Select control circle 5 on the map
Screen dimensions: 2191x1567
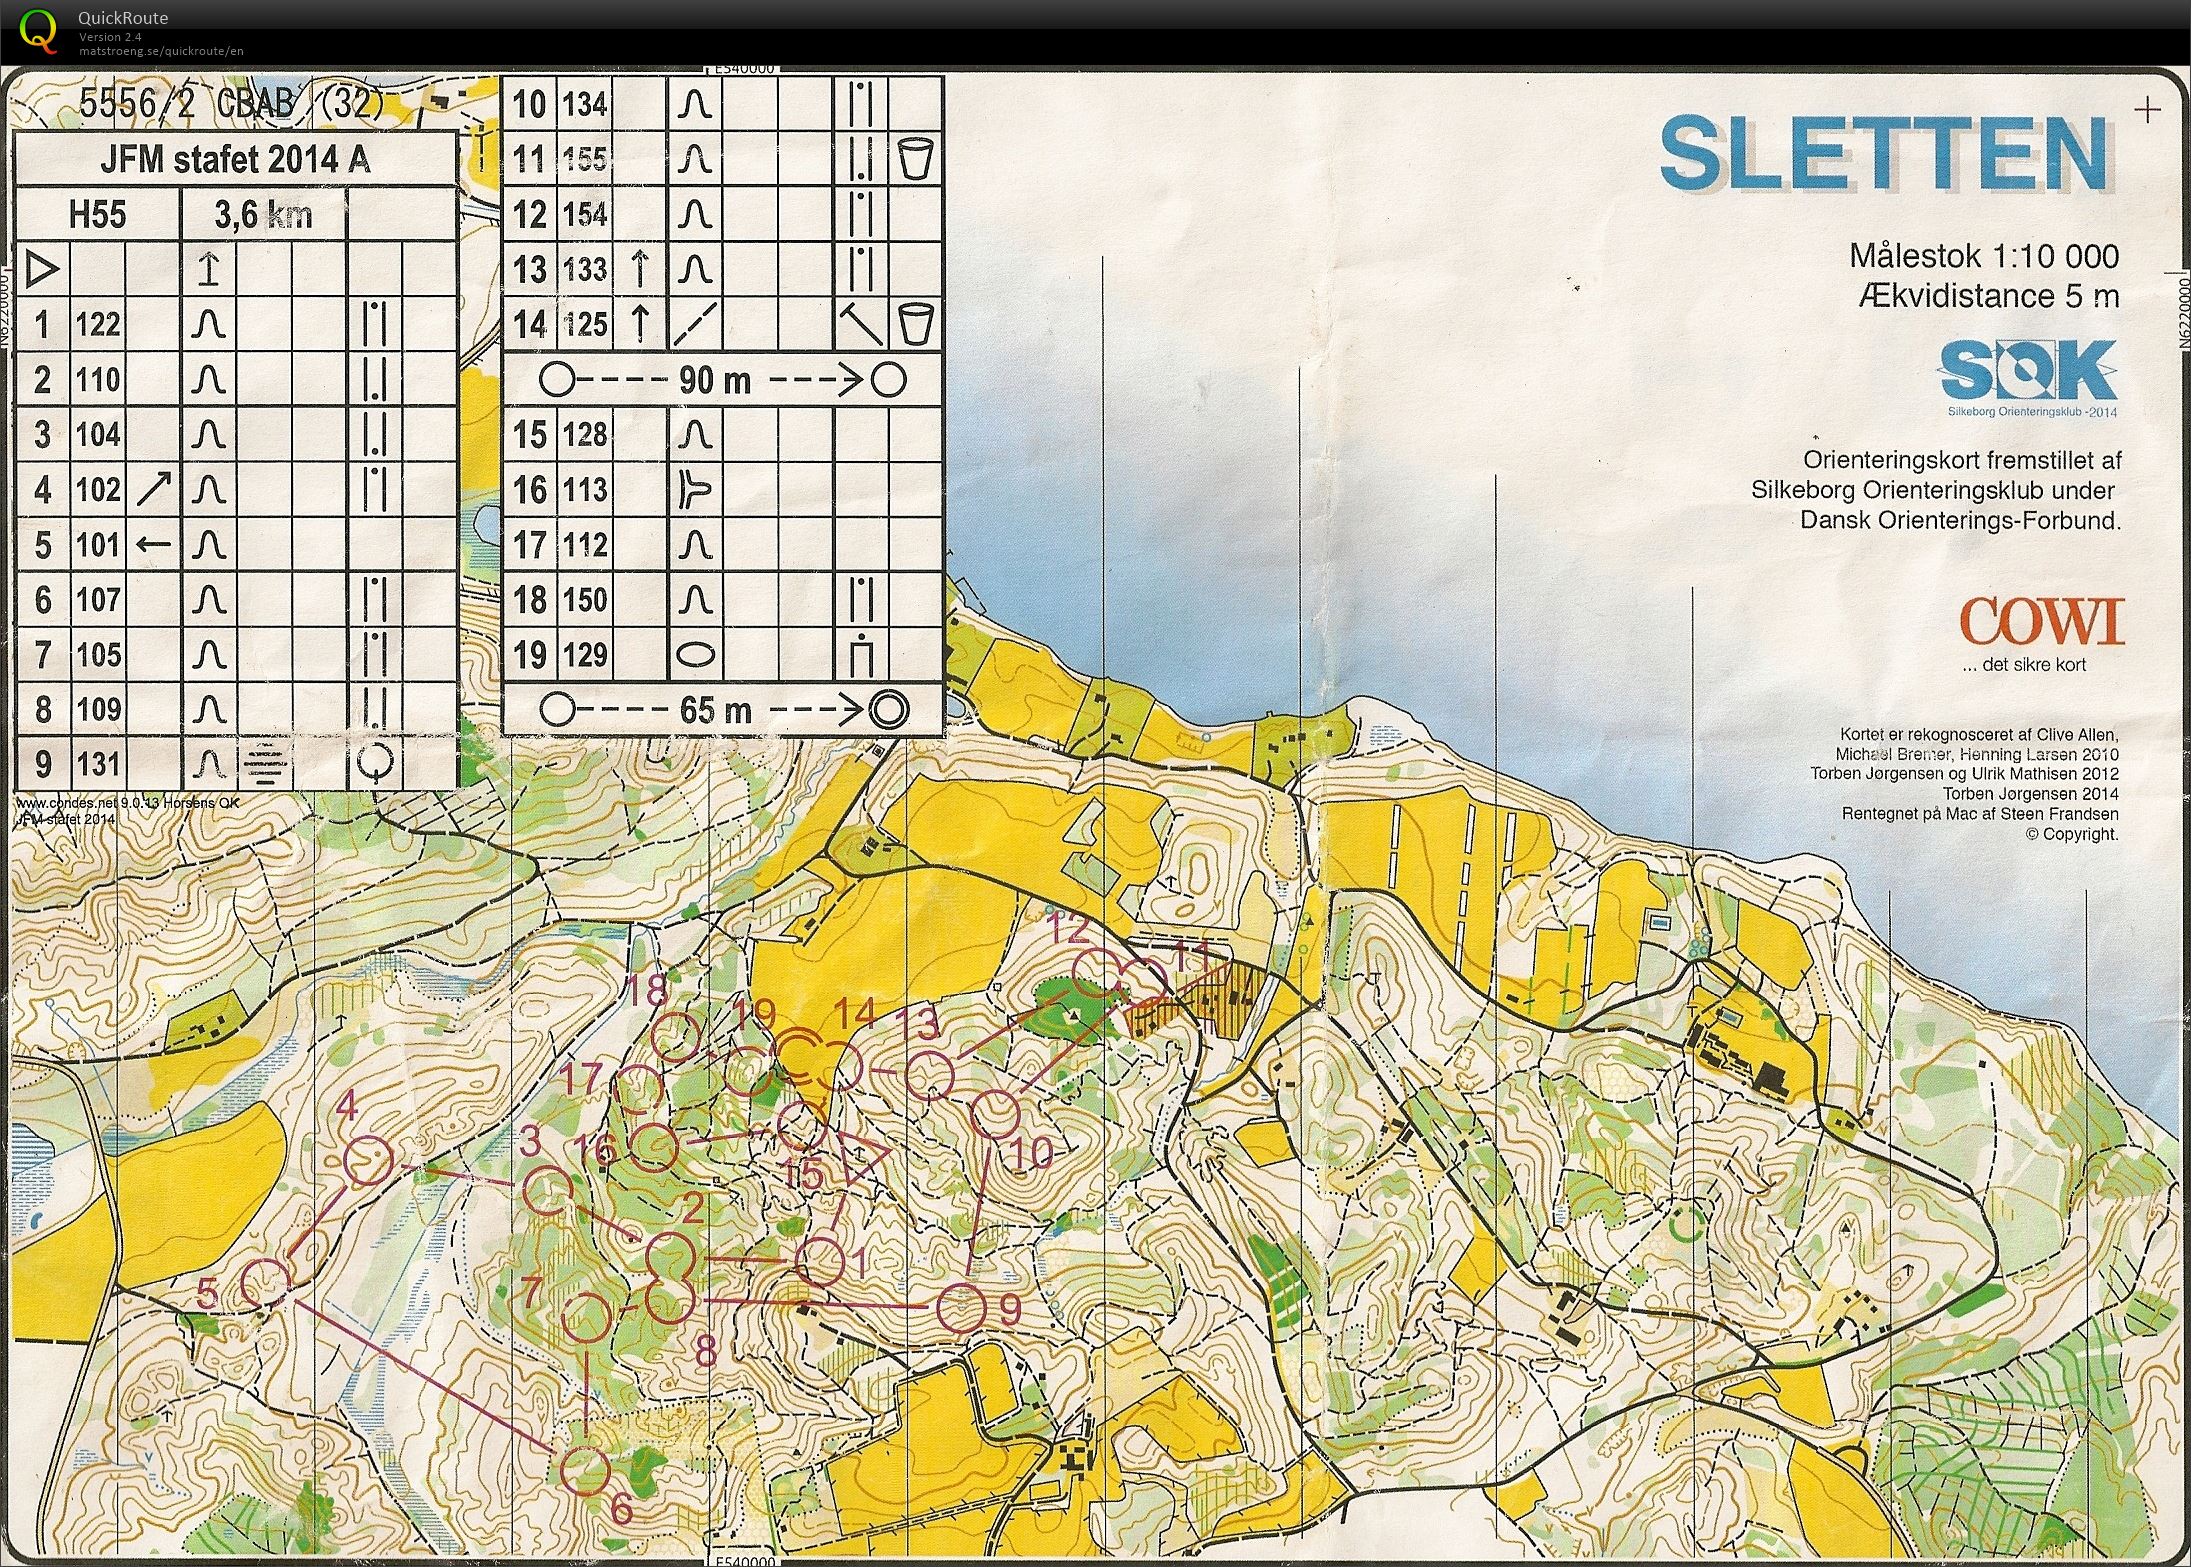pyautogui.click(x=267, y=1283)
